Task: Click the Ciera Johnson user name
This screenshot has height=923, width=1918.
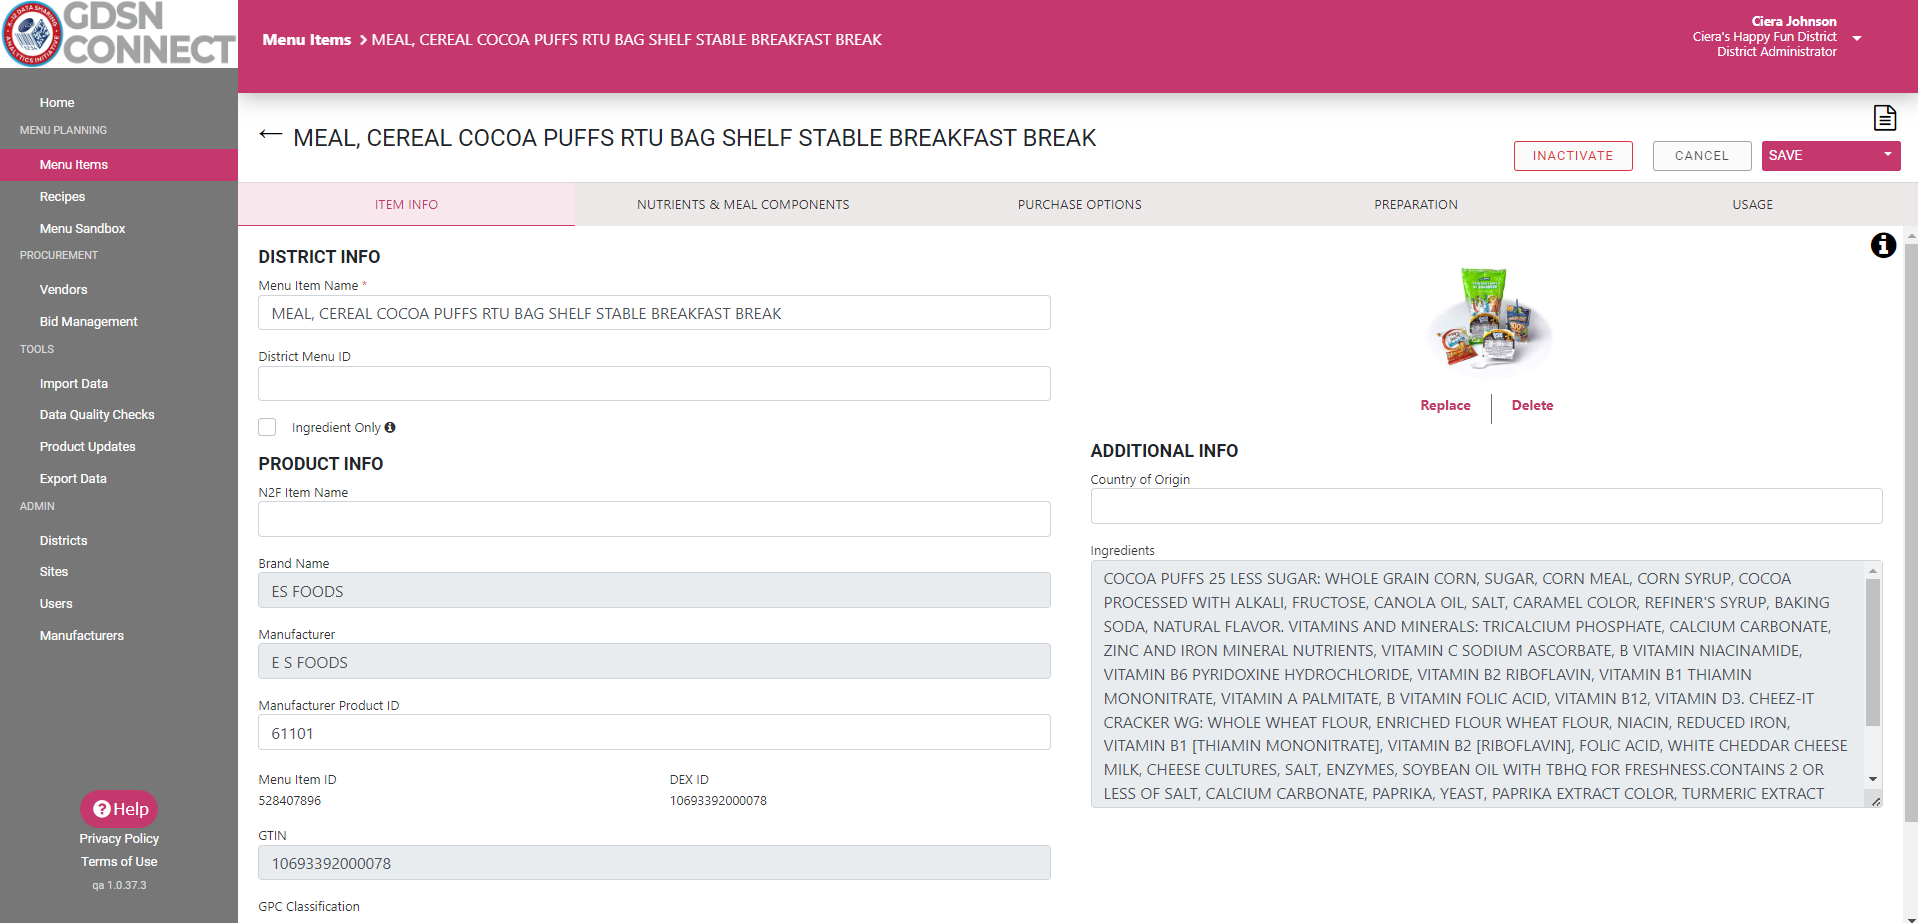Action: tap(1793, 21)
